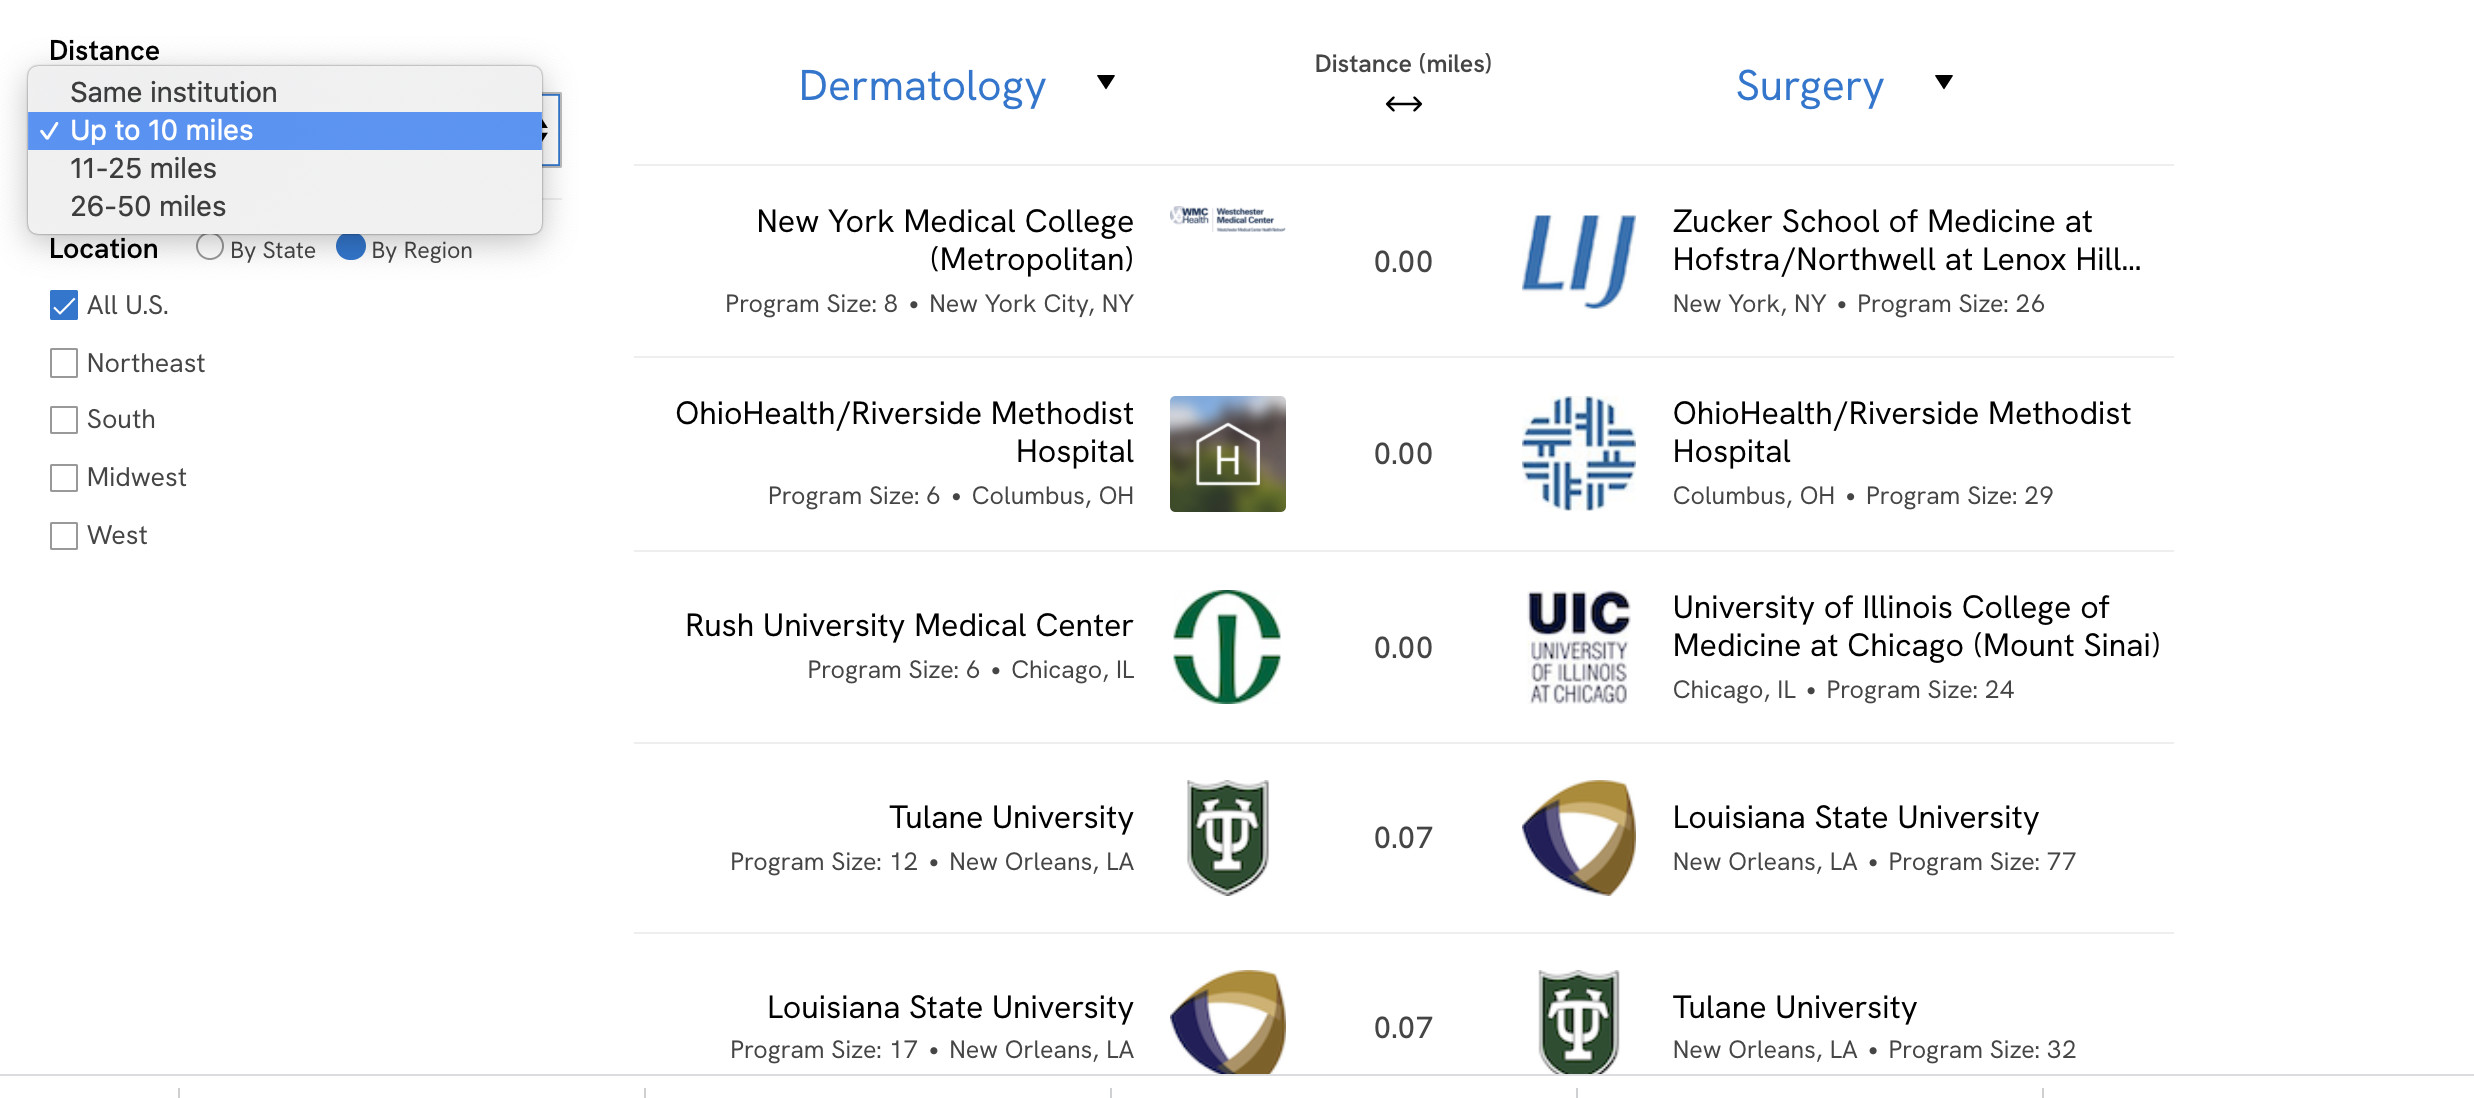This screenshot has width=2474, height=1098.
Task: Select the By State radio button
Action: [210, 249]
